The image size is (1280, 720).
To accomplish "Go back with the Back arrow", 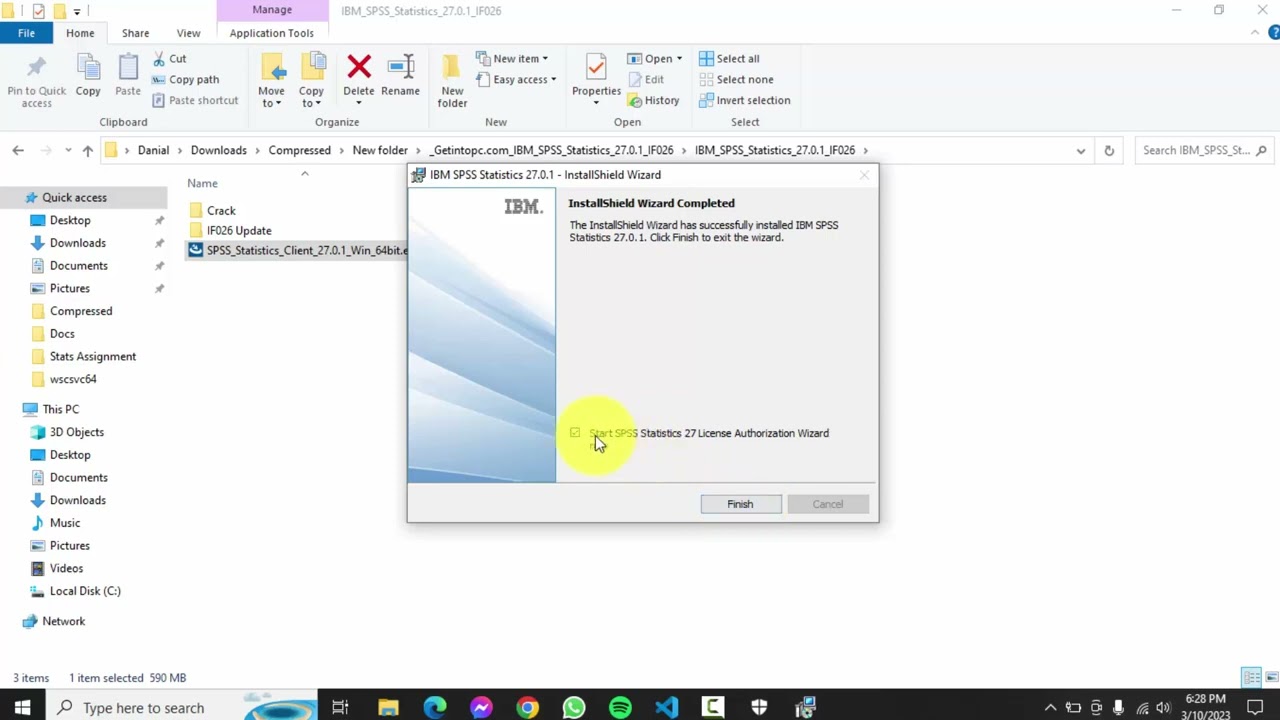I will click(18, 150).
